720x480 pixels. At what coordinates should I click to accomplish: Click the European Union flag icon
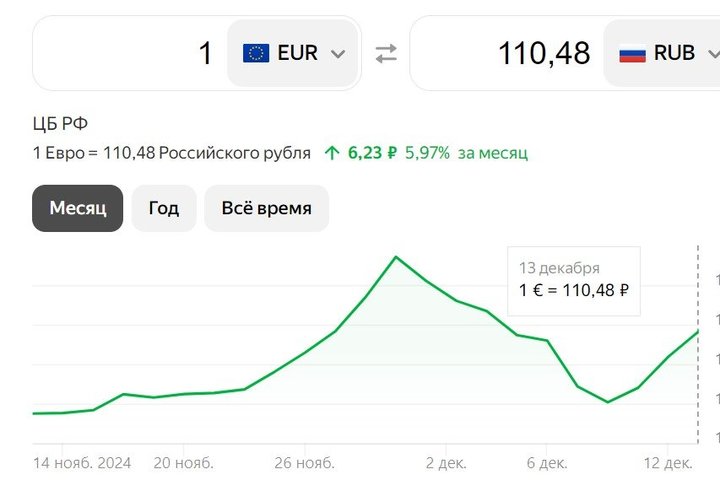coord(256,53)
